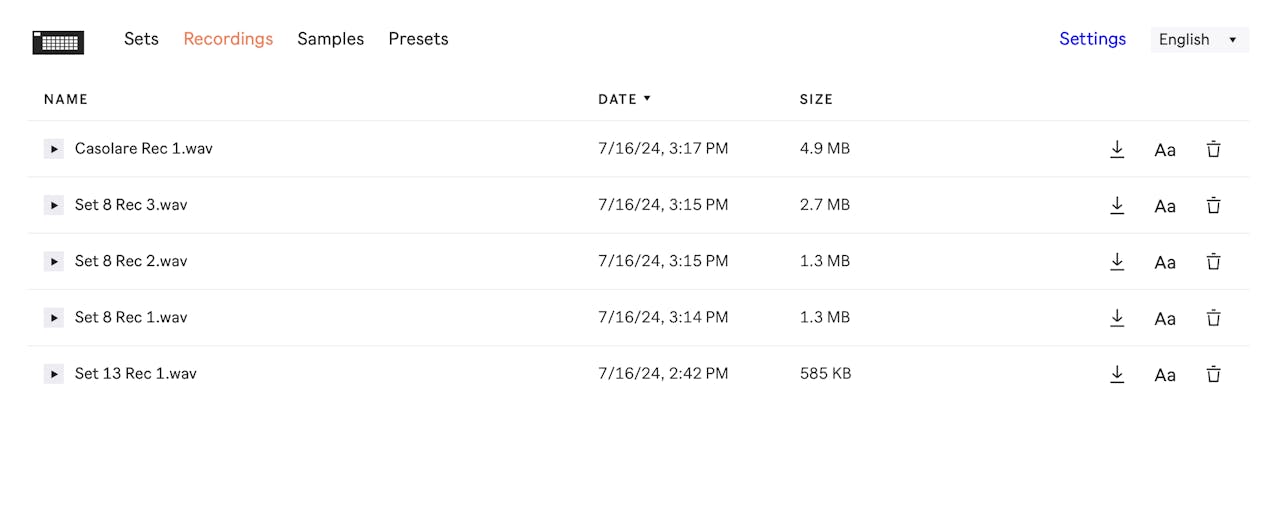This screenshot has width=1280, height=521.
Task: Rename Casolare Rec 1.wav recording
Action: [1165, 150]
